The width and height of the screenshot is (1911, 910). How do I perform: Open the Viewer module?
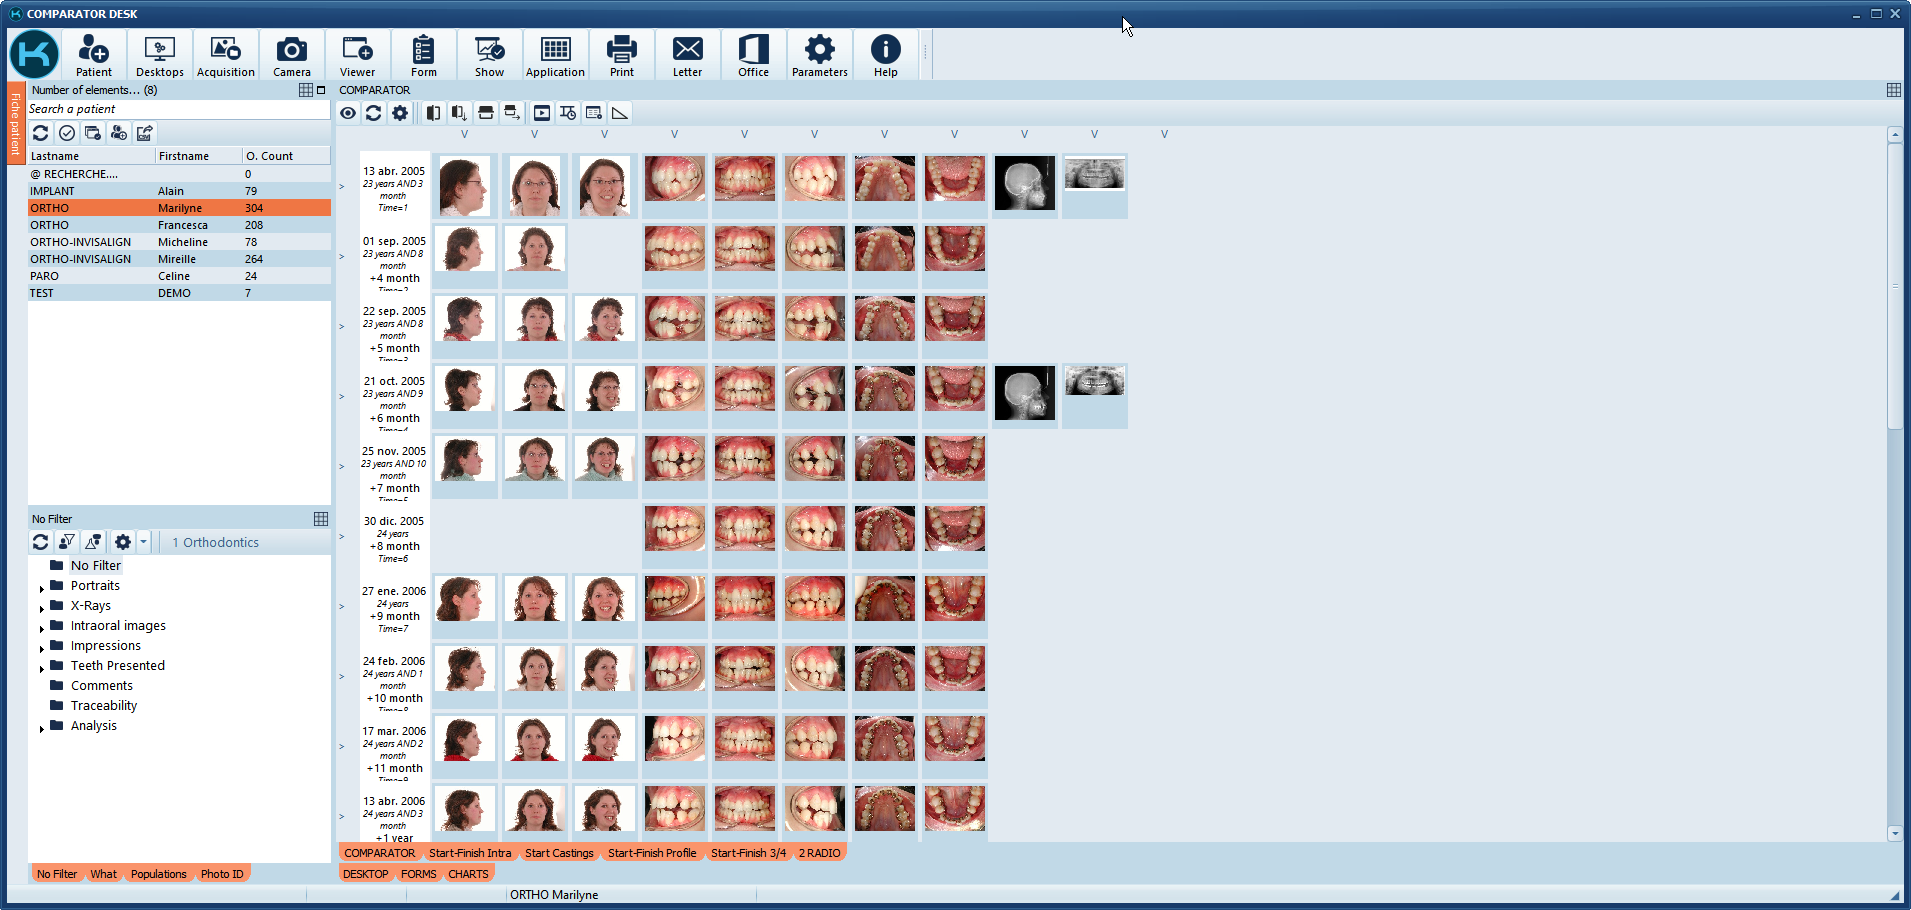click(357, 55)
